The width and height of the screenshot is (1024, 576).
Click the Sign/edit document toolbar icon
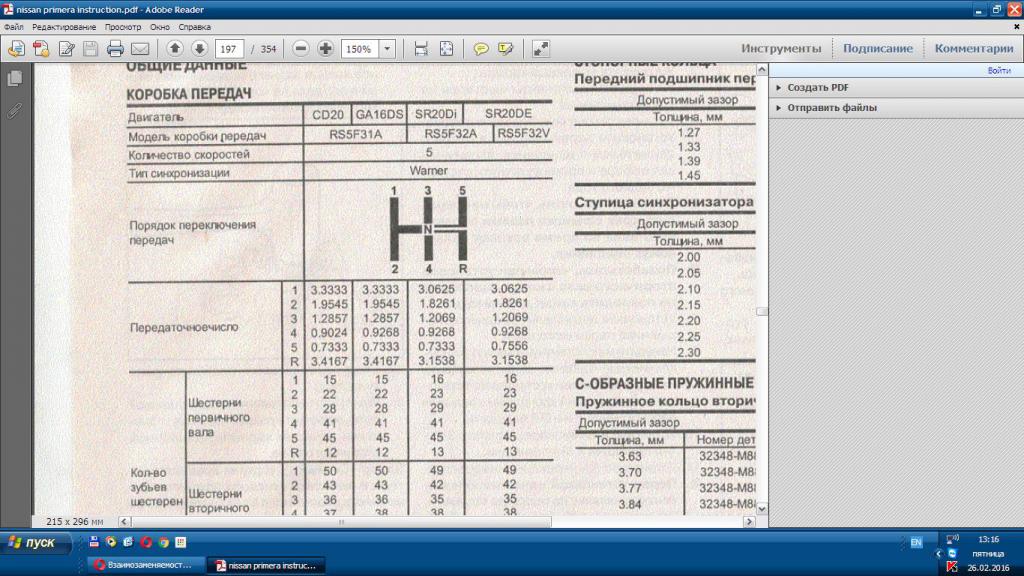pos(66,49)
